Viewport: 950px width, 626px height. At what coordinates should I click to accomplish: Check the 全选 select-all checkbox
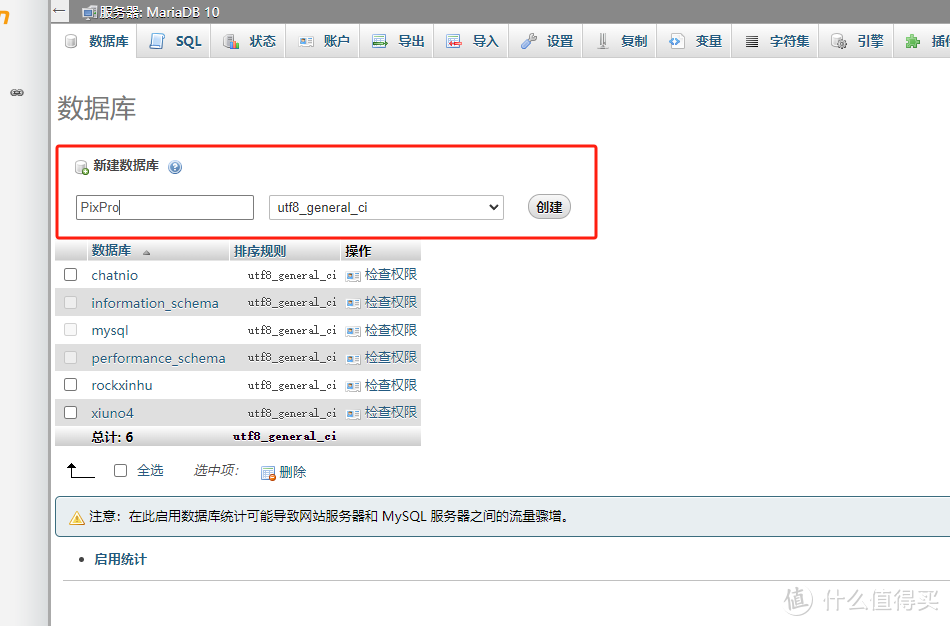coord(121,470)
